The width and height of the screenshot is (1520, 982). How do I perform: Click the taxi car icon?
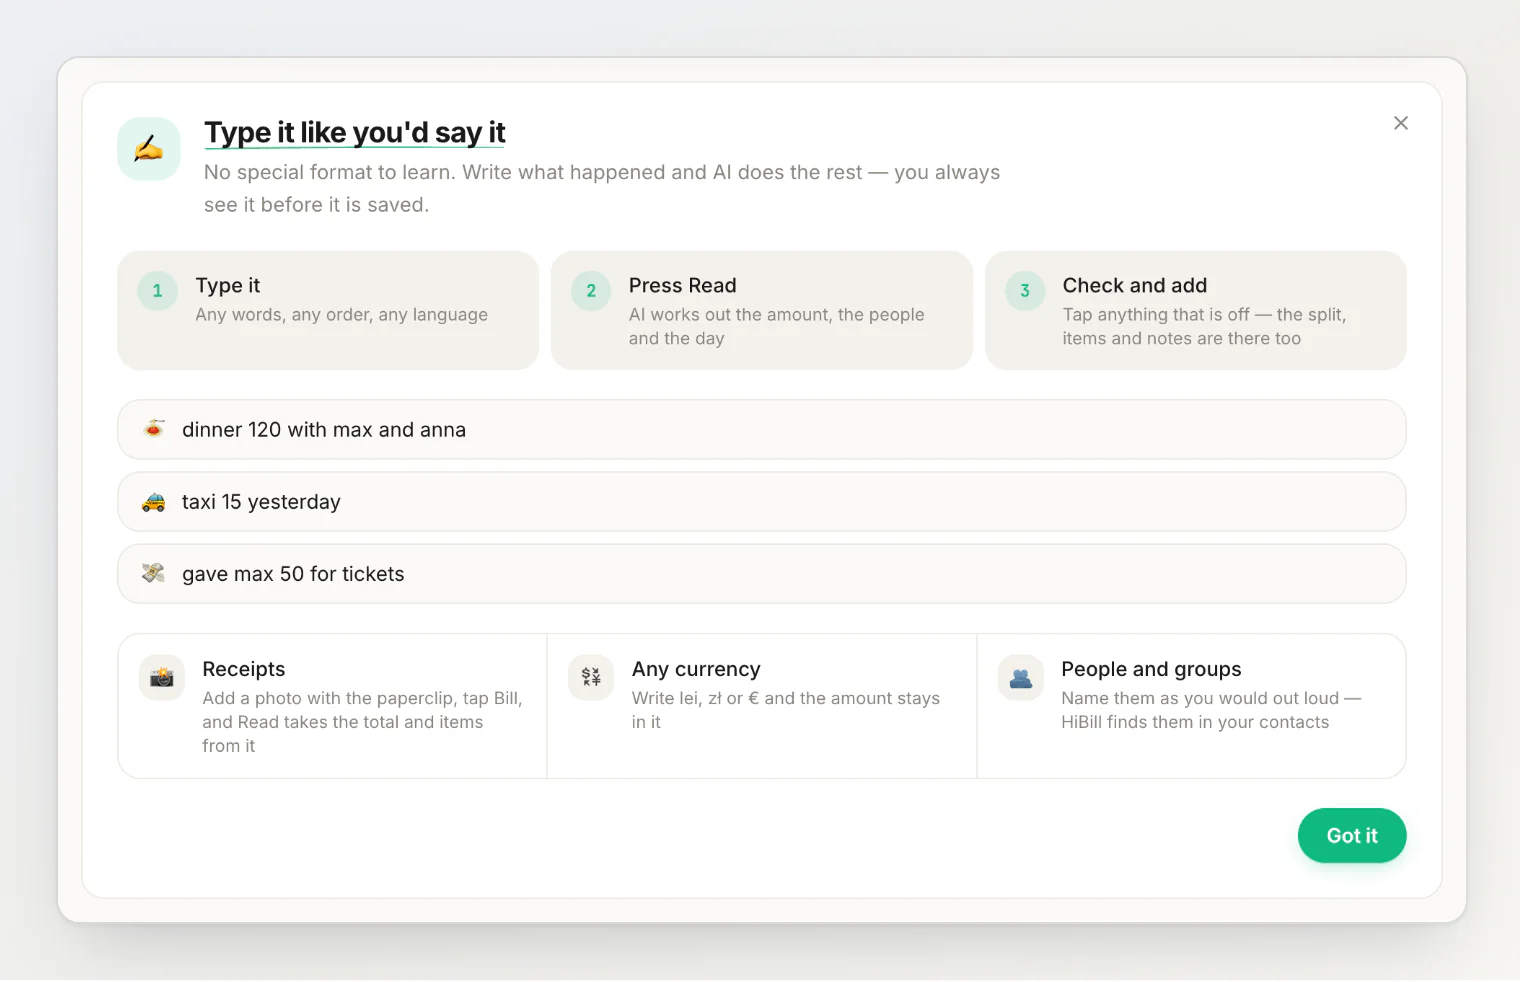click(x=154, y=501)
